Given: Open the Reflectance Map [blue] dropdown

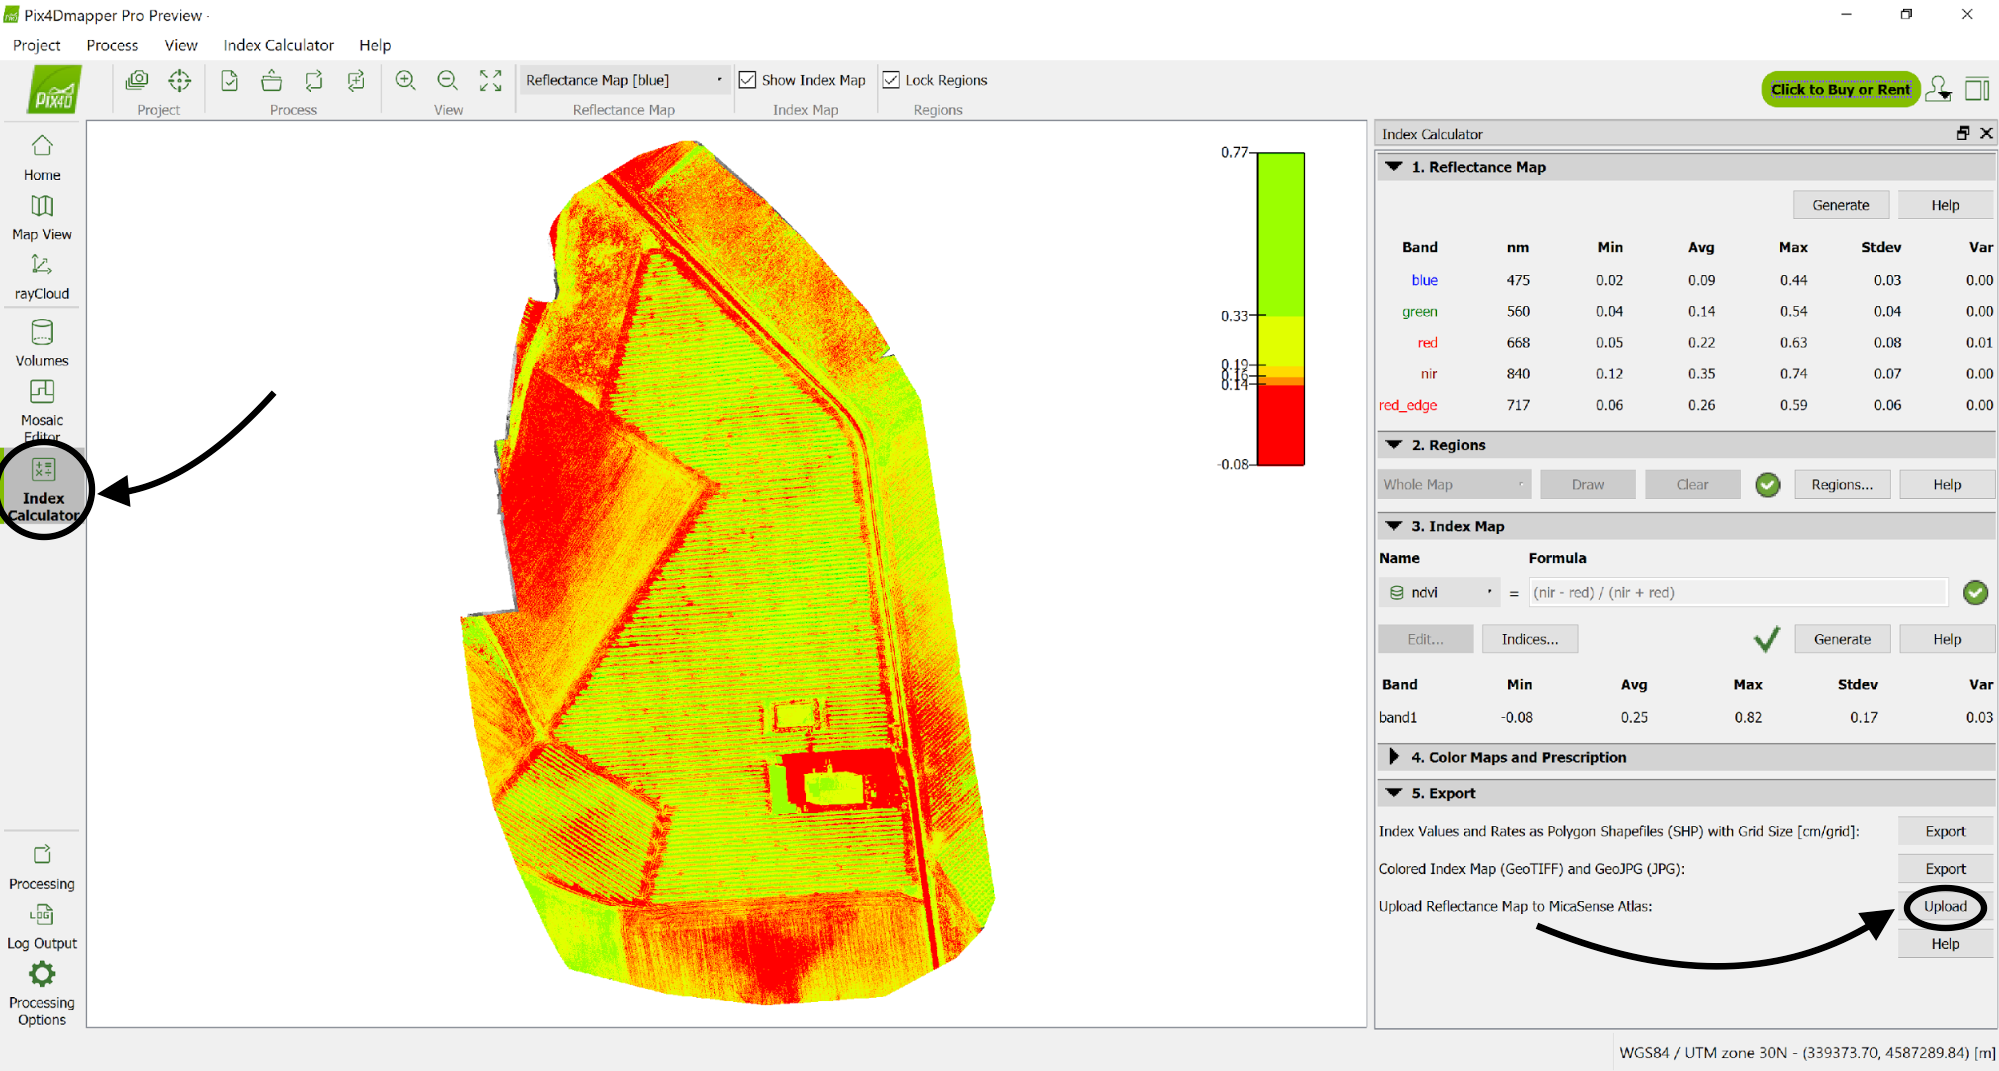Looking at the screenshot, I should 623,80.
